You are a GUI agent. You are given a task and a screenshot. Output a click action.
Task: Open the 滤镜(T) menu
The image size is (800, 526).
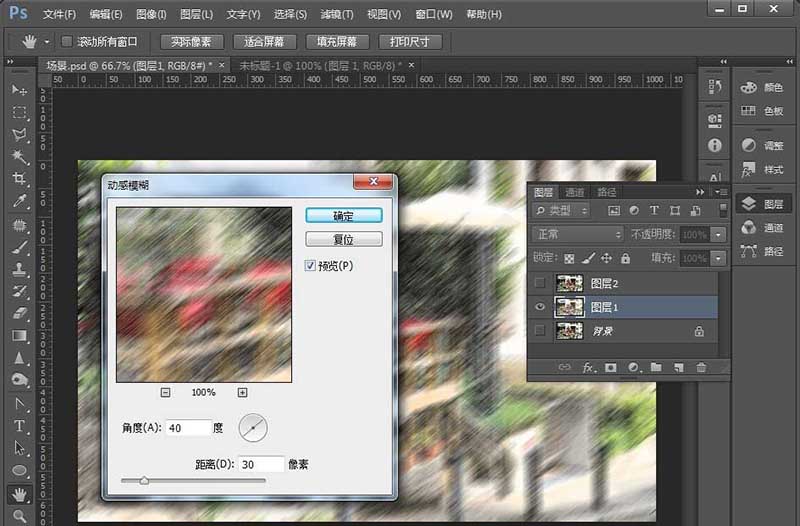pyautogui.click(x=337, y=14)
